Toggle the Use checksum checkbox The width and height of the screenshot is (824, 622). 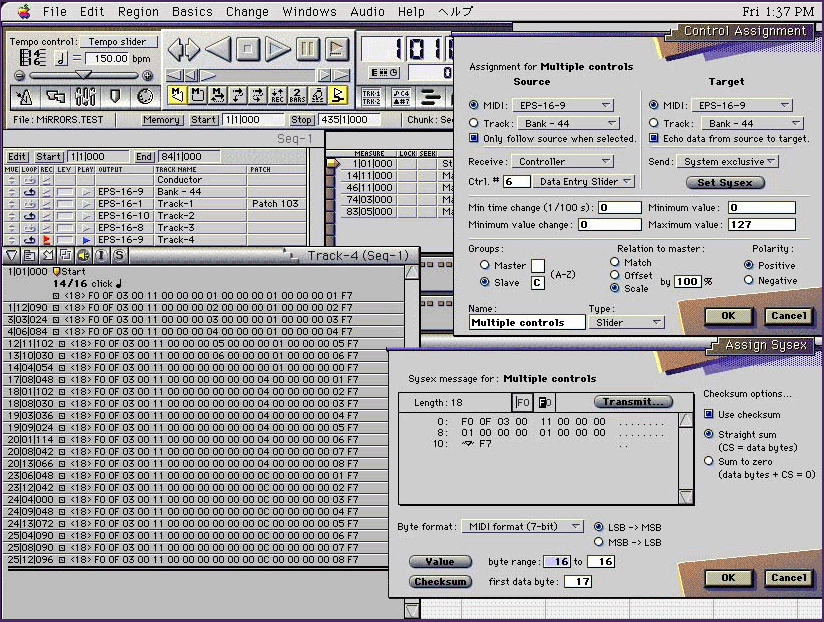click(709, 414)
